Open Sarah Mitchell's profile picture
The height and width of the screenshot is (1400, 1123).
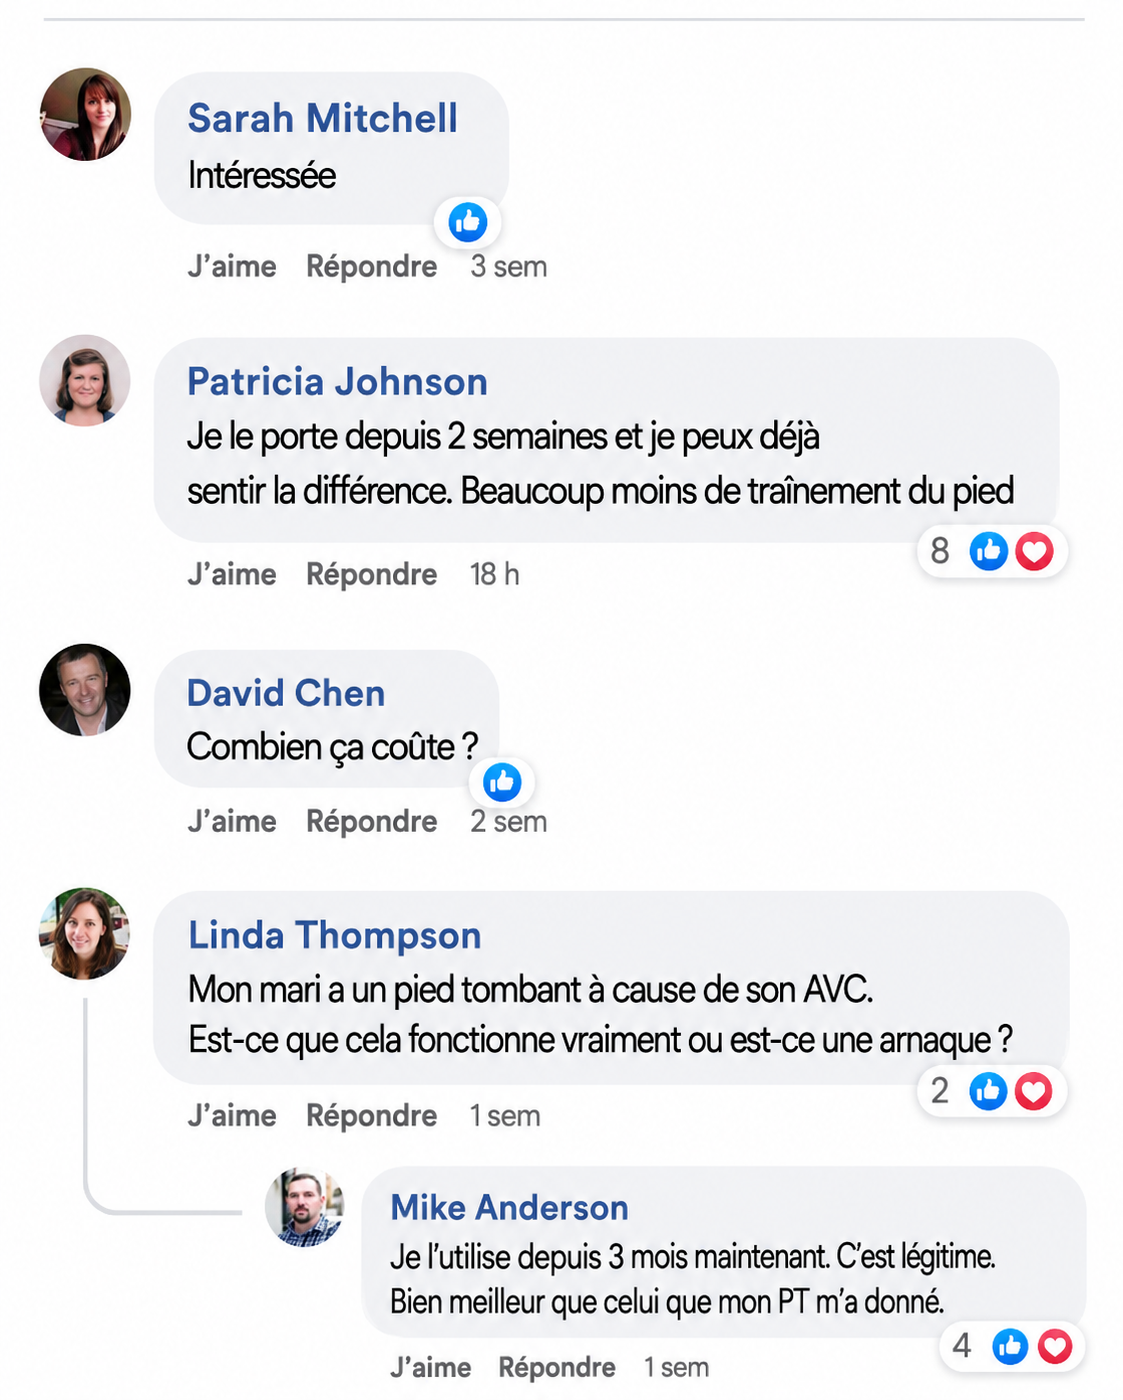click(x=85, y=114)
